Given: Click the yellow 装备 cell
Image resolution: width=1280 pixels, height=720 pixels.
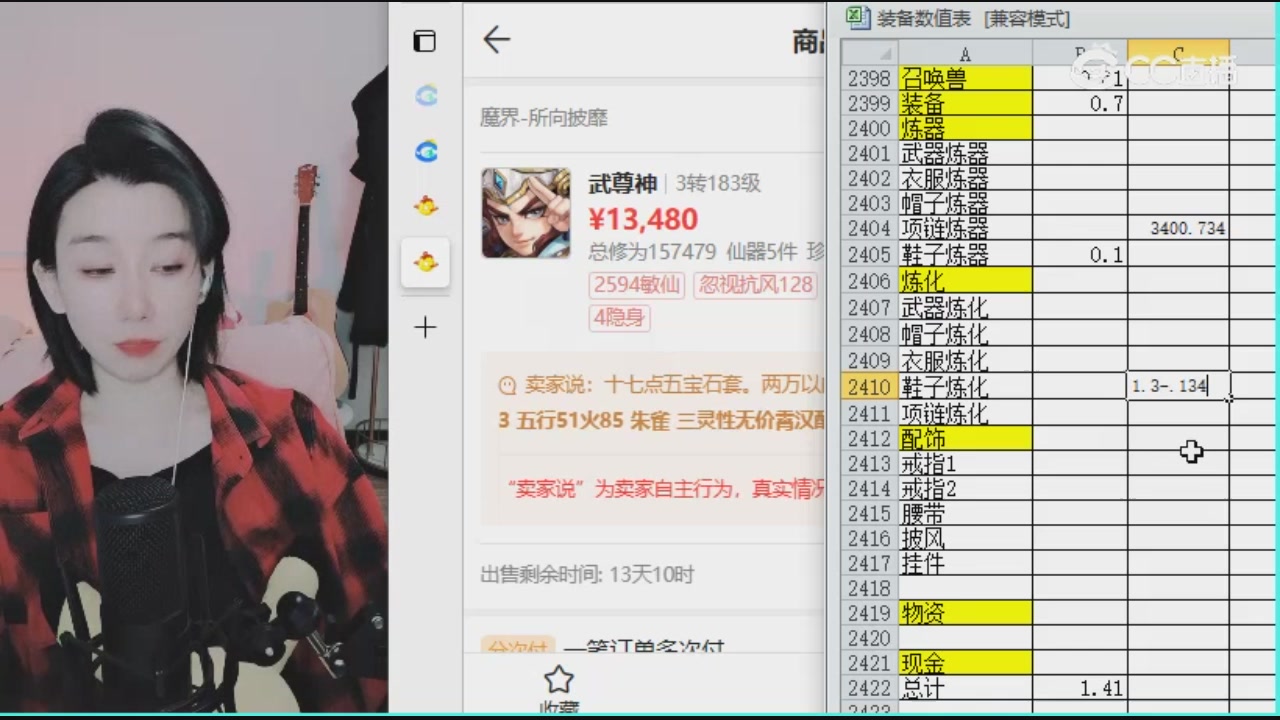Looking at the screenshot, I should click(x=965, y=103).
